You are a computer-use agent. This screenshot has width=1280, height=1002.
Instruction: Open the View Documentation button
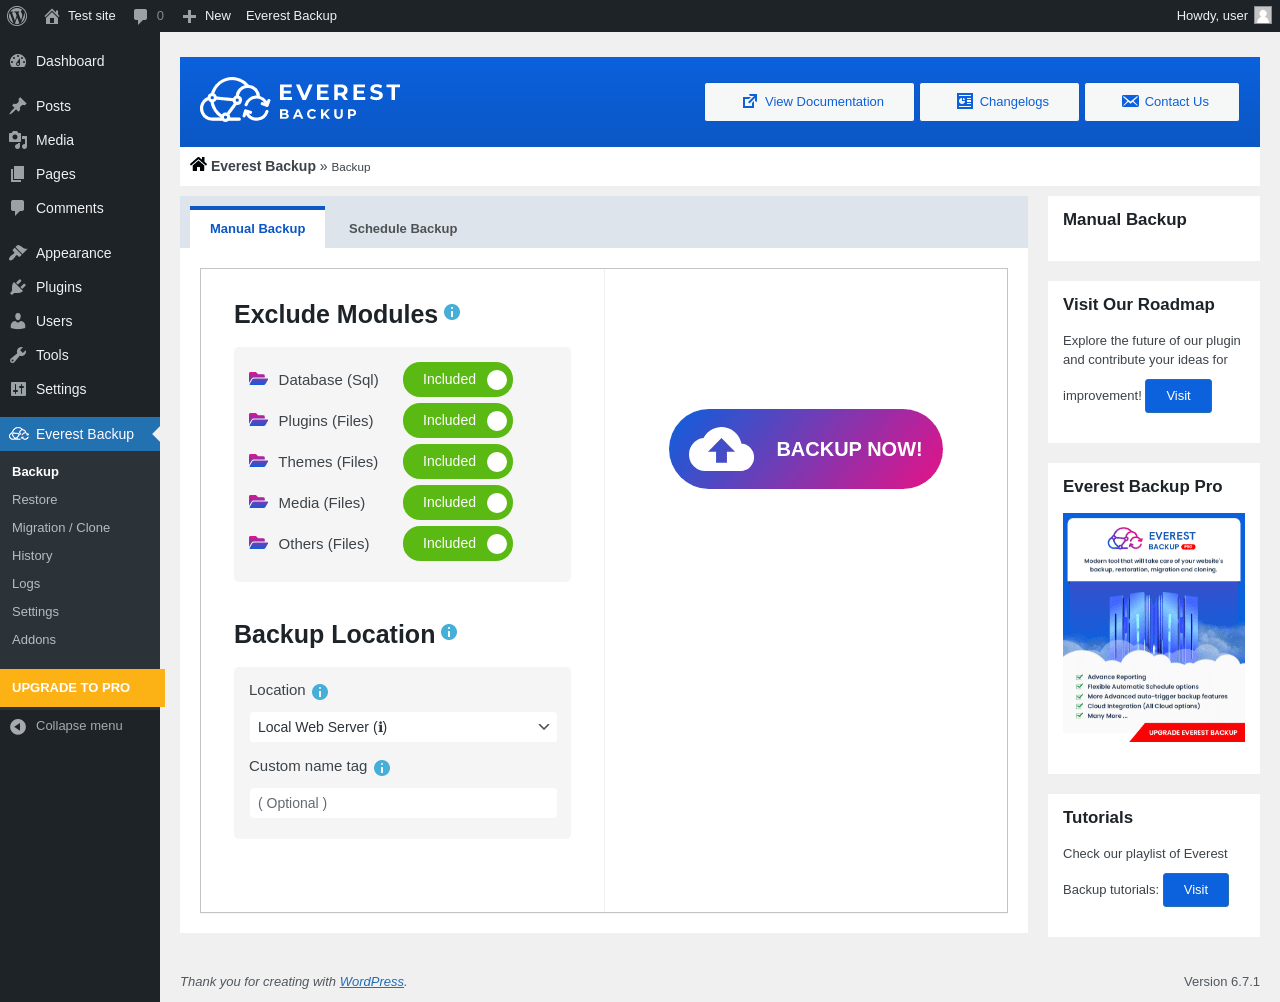tap(809, 102)
